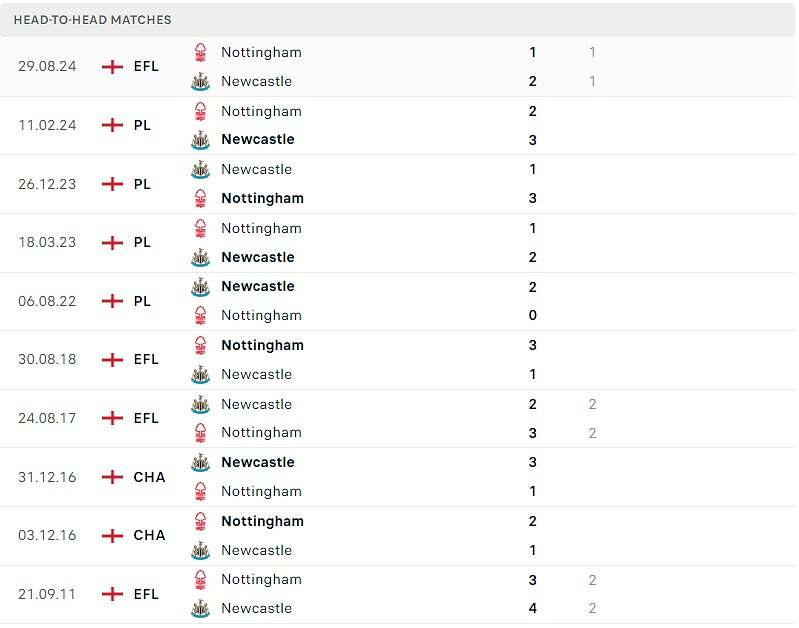Image resolution: width=799 pixels, height=628 pixels.
Task: Click England flag beside the 21.09.11 match
Action: coord(113,594)
